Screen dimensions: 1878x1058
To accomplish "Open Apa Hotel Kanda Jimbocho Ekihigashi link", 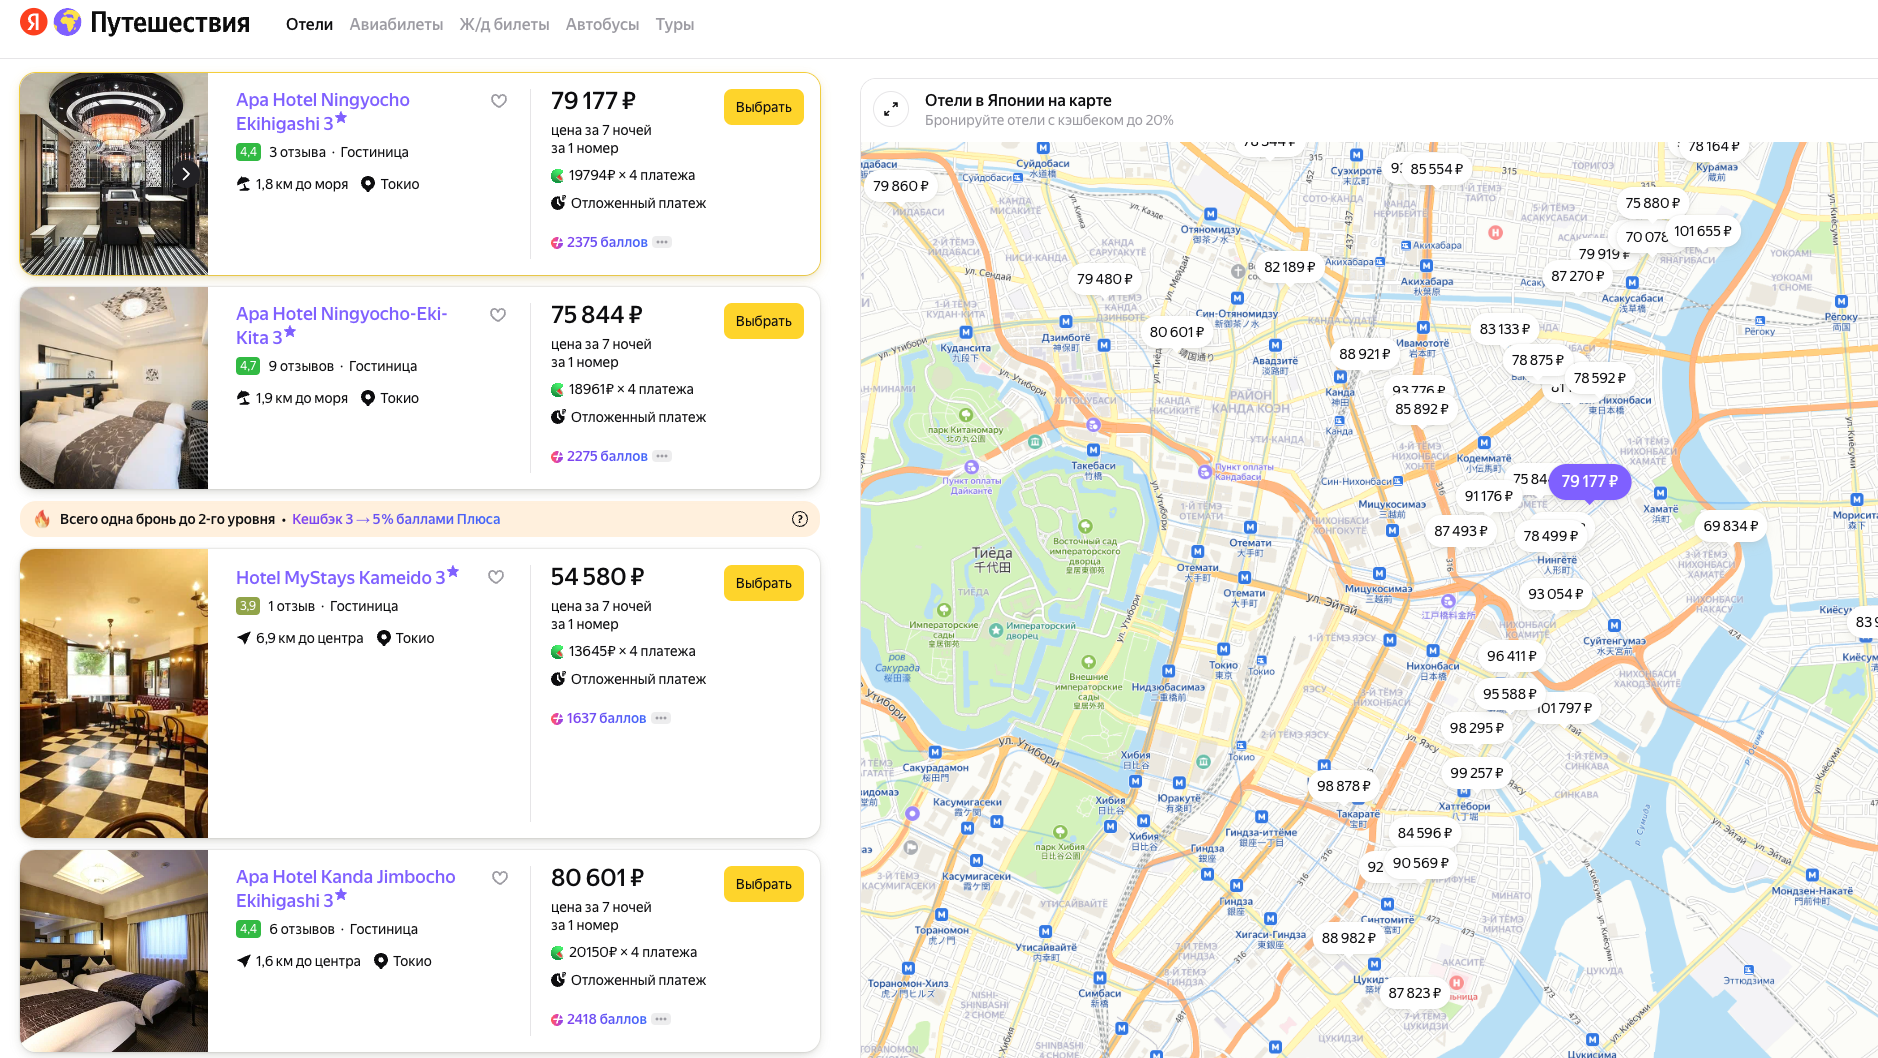I will tap(345, 888).
